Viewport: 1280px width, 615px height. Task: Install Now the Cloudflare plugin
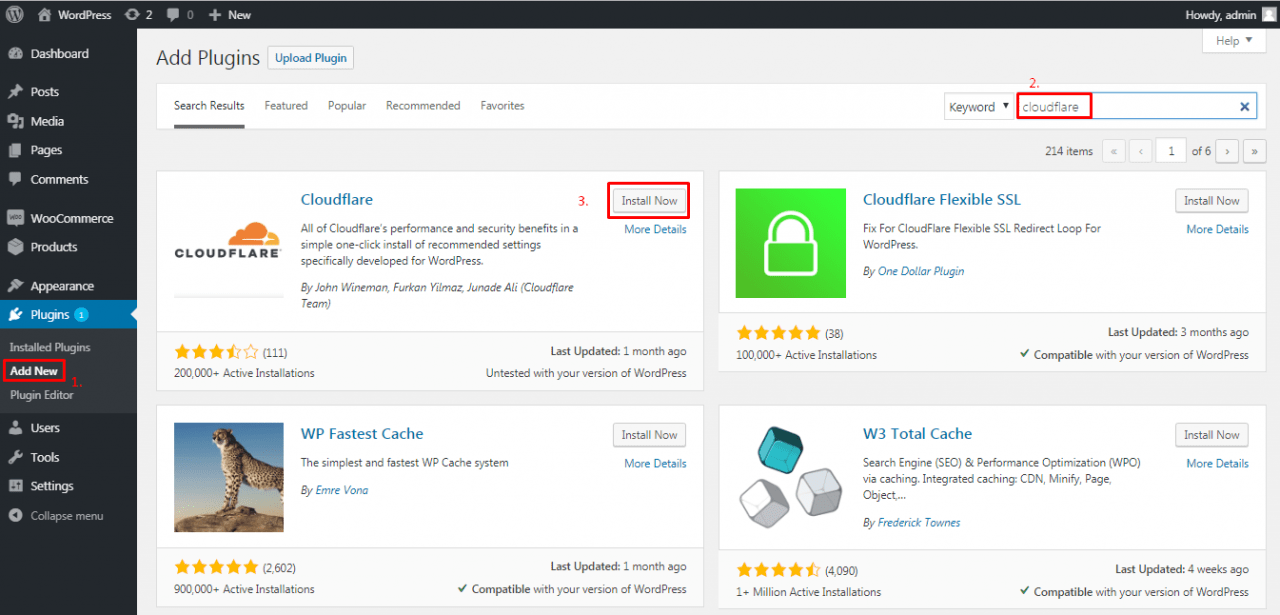pos(648,200)
